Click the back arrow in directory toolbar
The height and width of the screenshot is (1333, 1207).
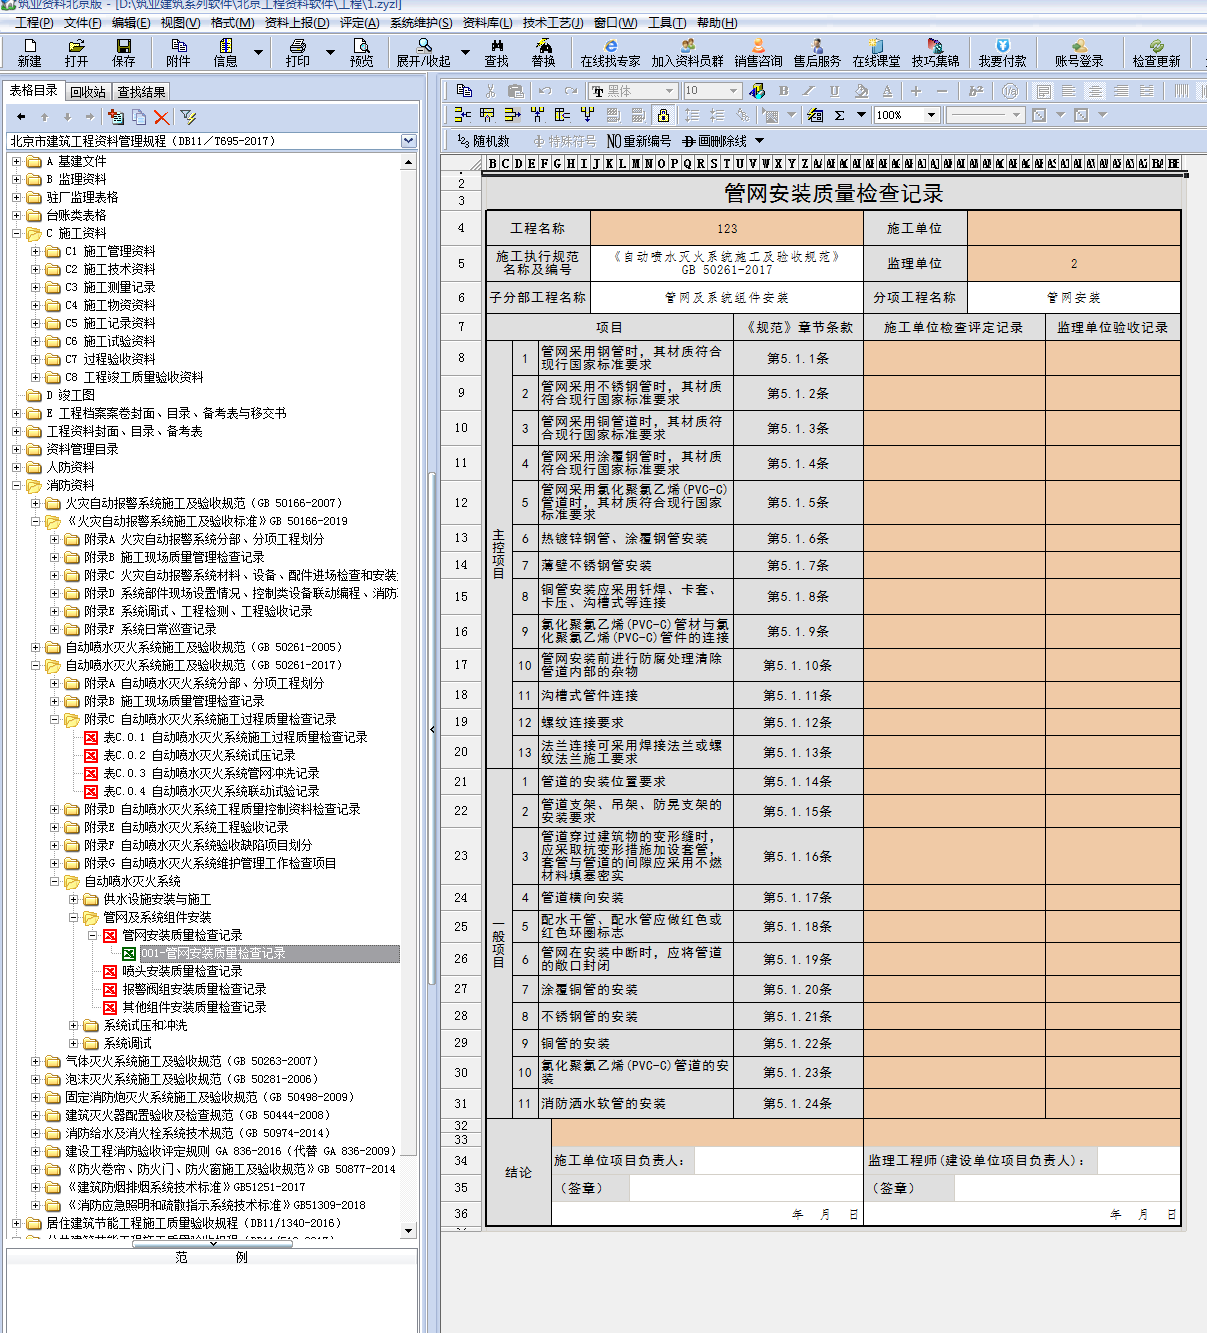21,117
